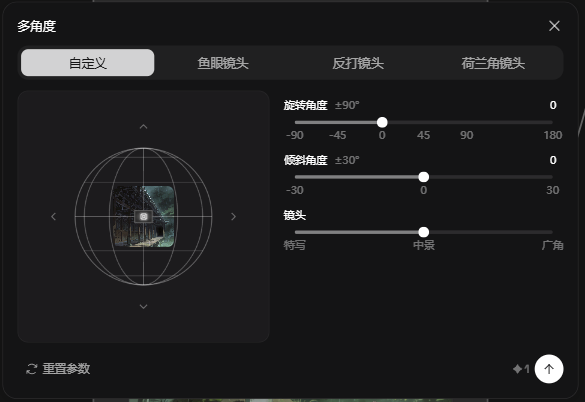Click the 多角度 dialog title
Screen dimensions: 585x402
pyautogui.click(x=37, y=26)
